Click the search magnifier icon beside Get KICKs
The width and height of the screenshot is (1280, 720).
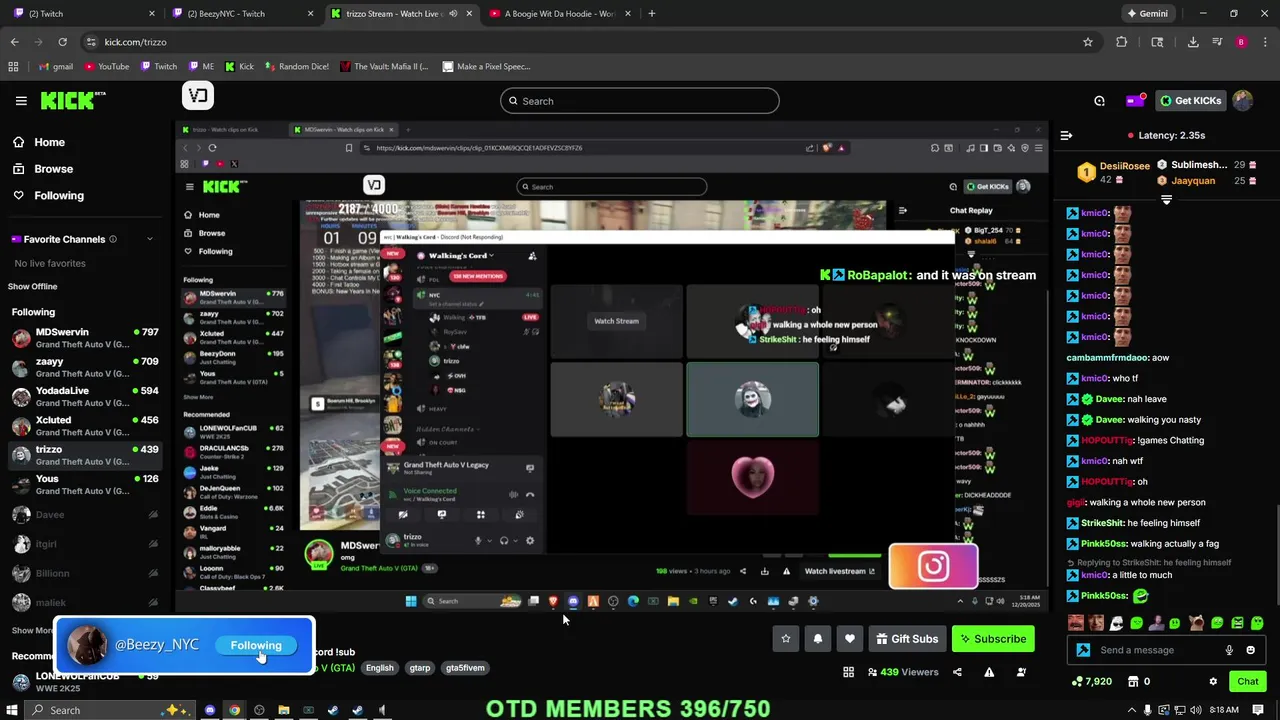pos(1099,101)
